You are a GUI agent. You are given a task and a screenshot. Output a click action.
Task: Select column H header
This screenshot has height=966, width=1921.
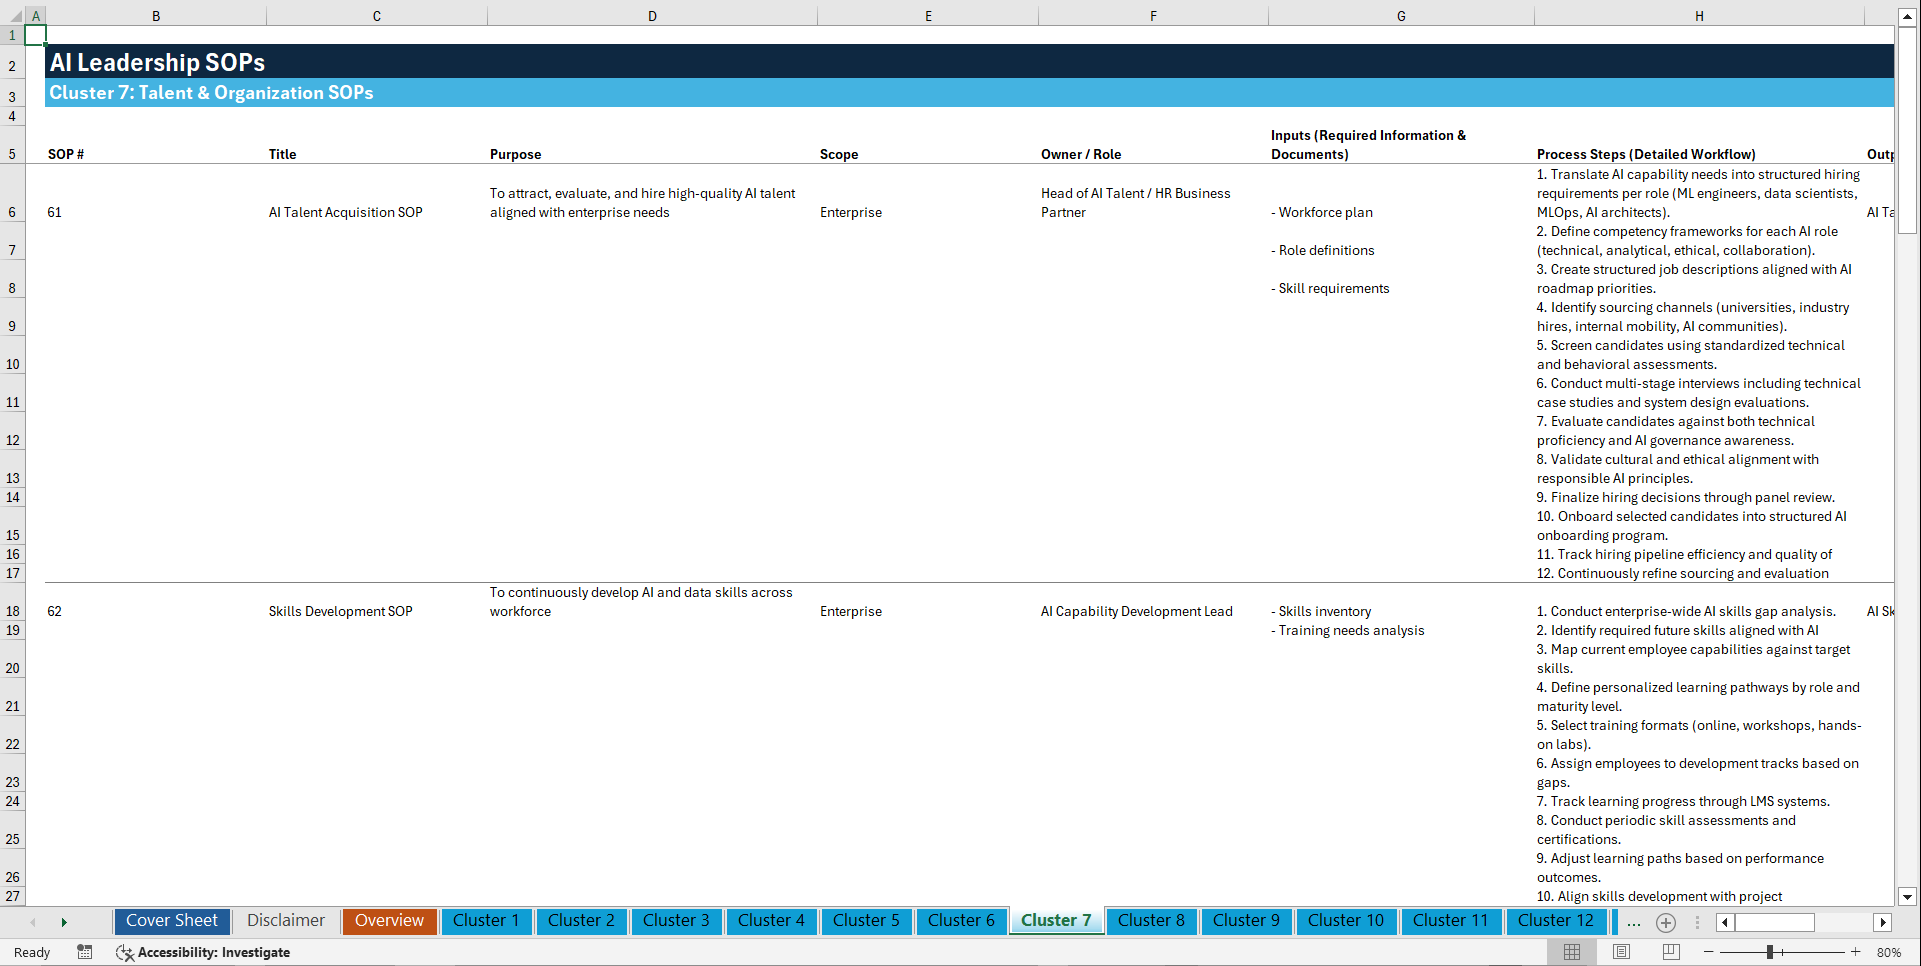tap(1699, 16)
